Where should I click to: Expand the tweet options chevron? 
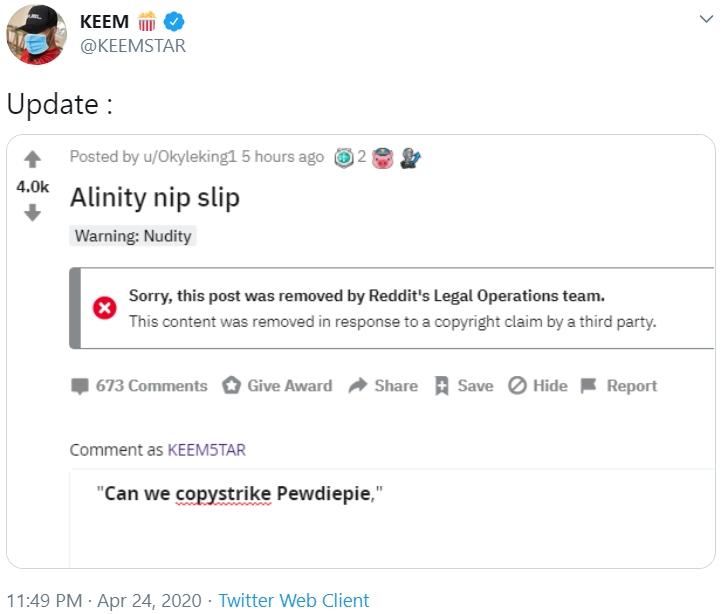click(707, 20)
